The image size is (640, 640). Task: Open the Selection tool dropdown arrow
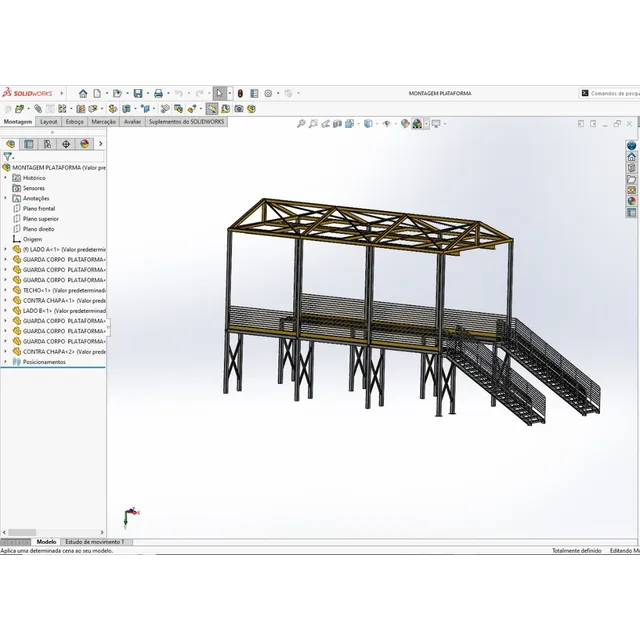[x=230, y=93]
